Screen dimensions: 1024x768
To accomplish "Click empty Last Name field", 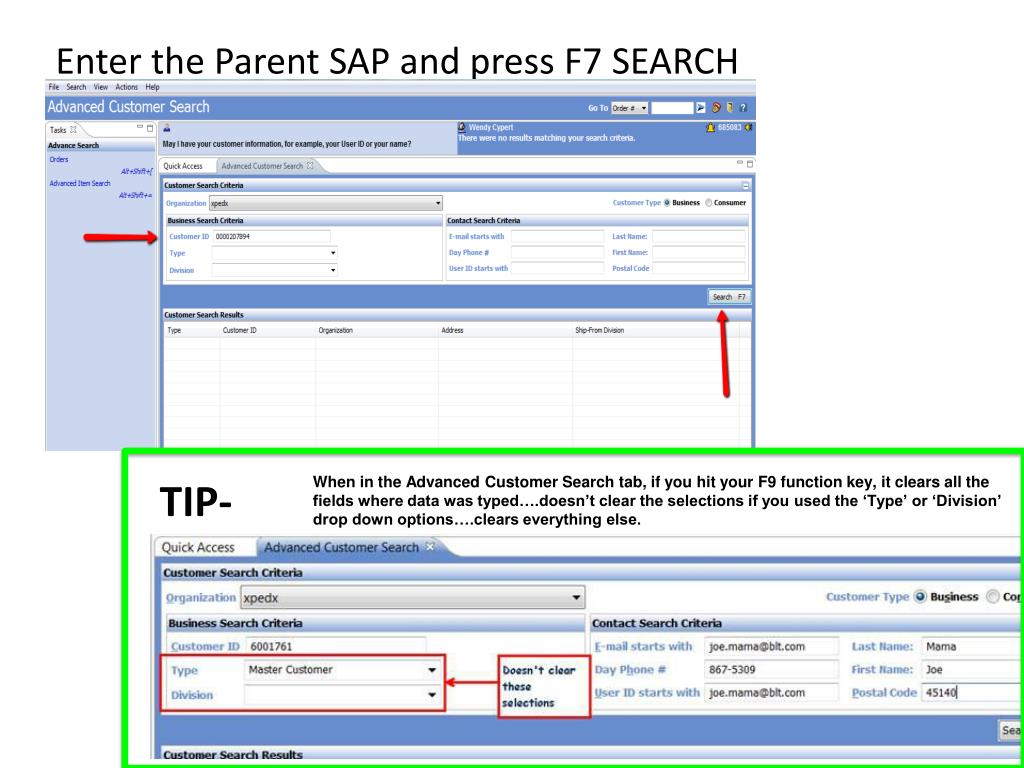I will pyautogui.click(x=699, y=236).
